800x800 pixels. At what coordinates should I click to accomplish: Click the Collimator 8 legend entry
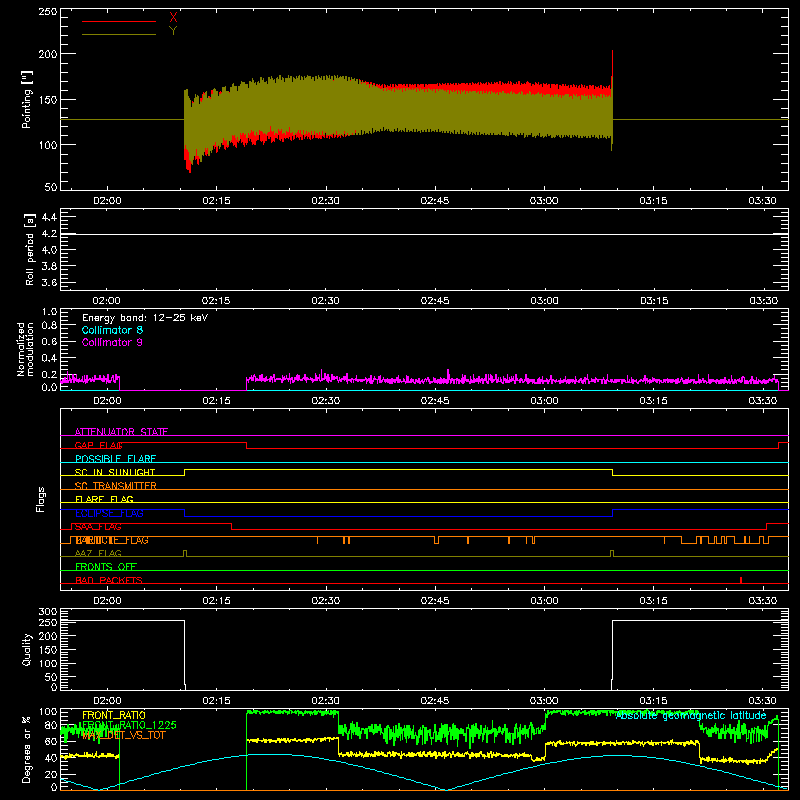pyautogui.click(x=112, y=330)
